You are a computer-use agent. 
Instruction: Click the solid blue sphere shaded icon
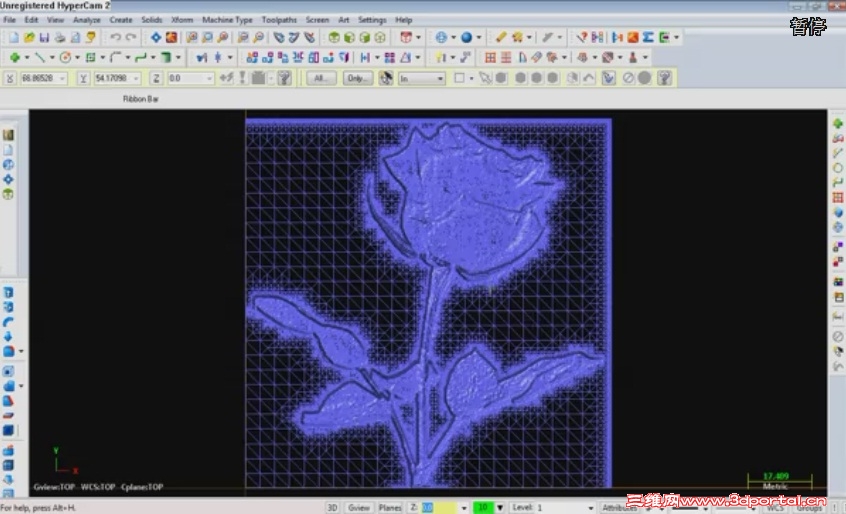467,37
